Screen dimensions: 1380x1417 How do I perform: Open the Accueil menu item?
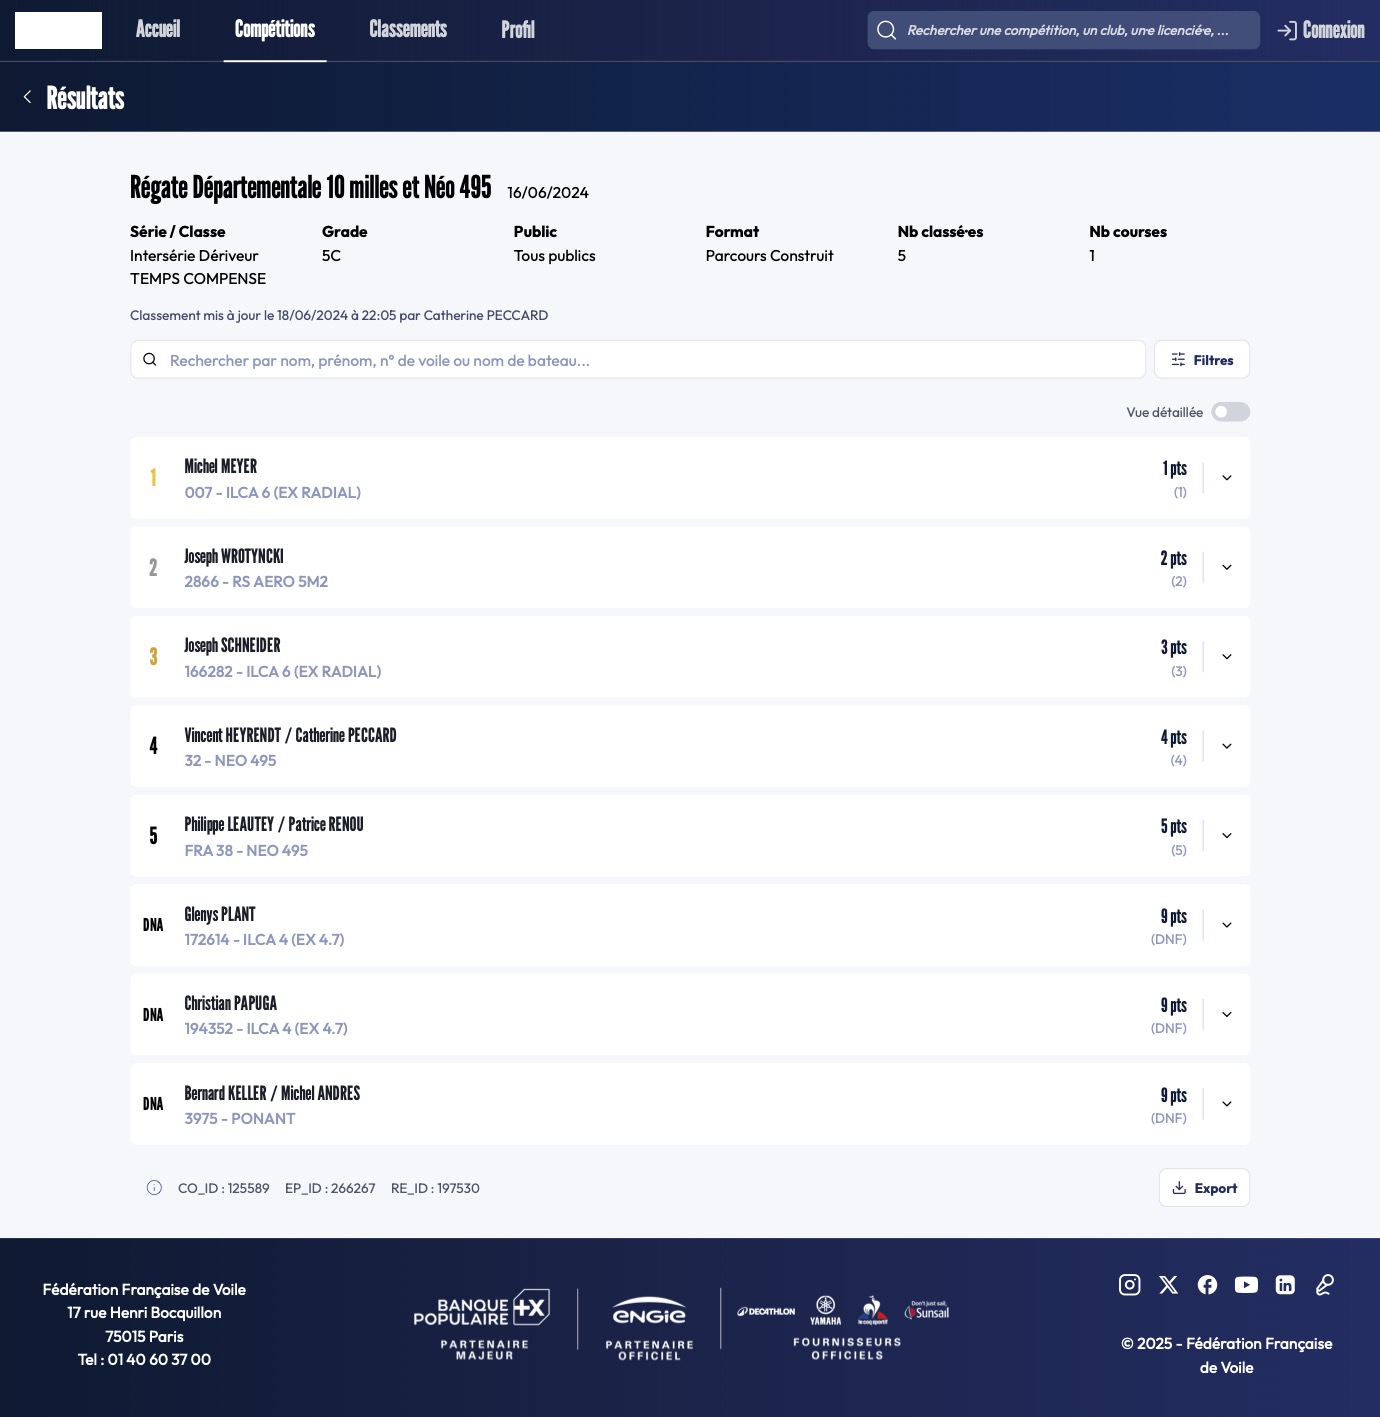click(158, 30)
